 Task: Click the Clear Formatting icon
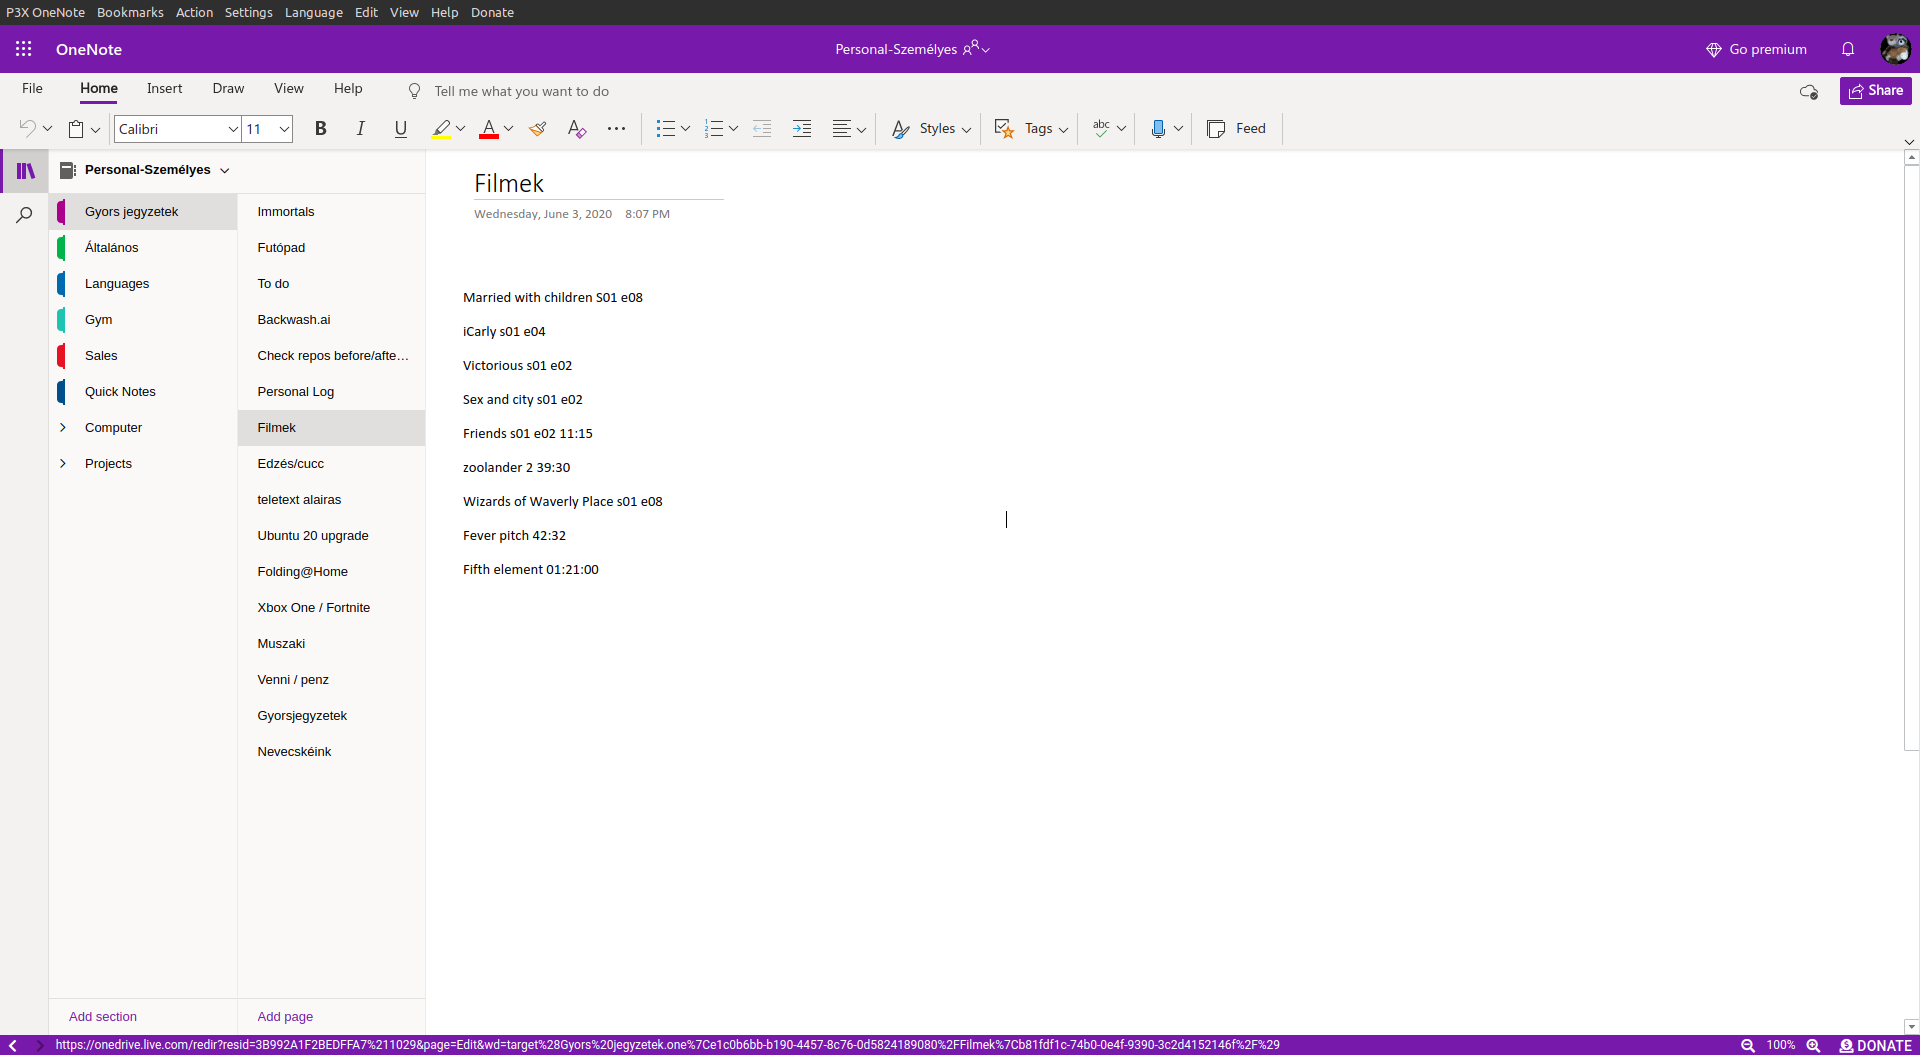tap(577, 129)
